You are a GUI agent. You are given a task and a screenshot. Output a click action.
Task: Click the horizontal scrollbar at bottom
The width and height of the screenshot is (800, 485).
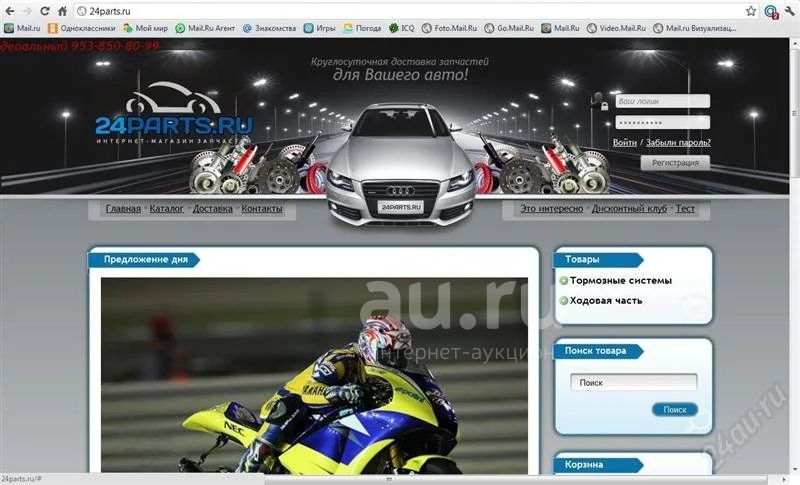pyautogui.click(x=389, y=479)
